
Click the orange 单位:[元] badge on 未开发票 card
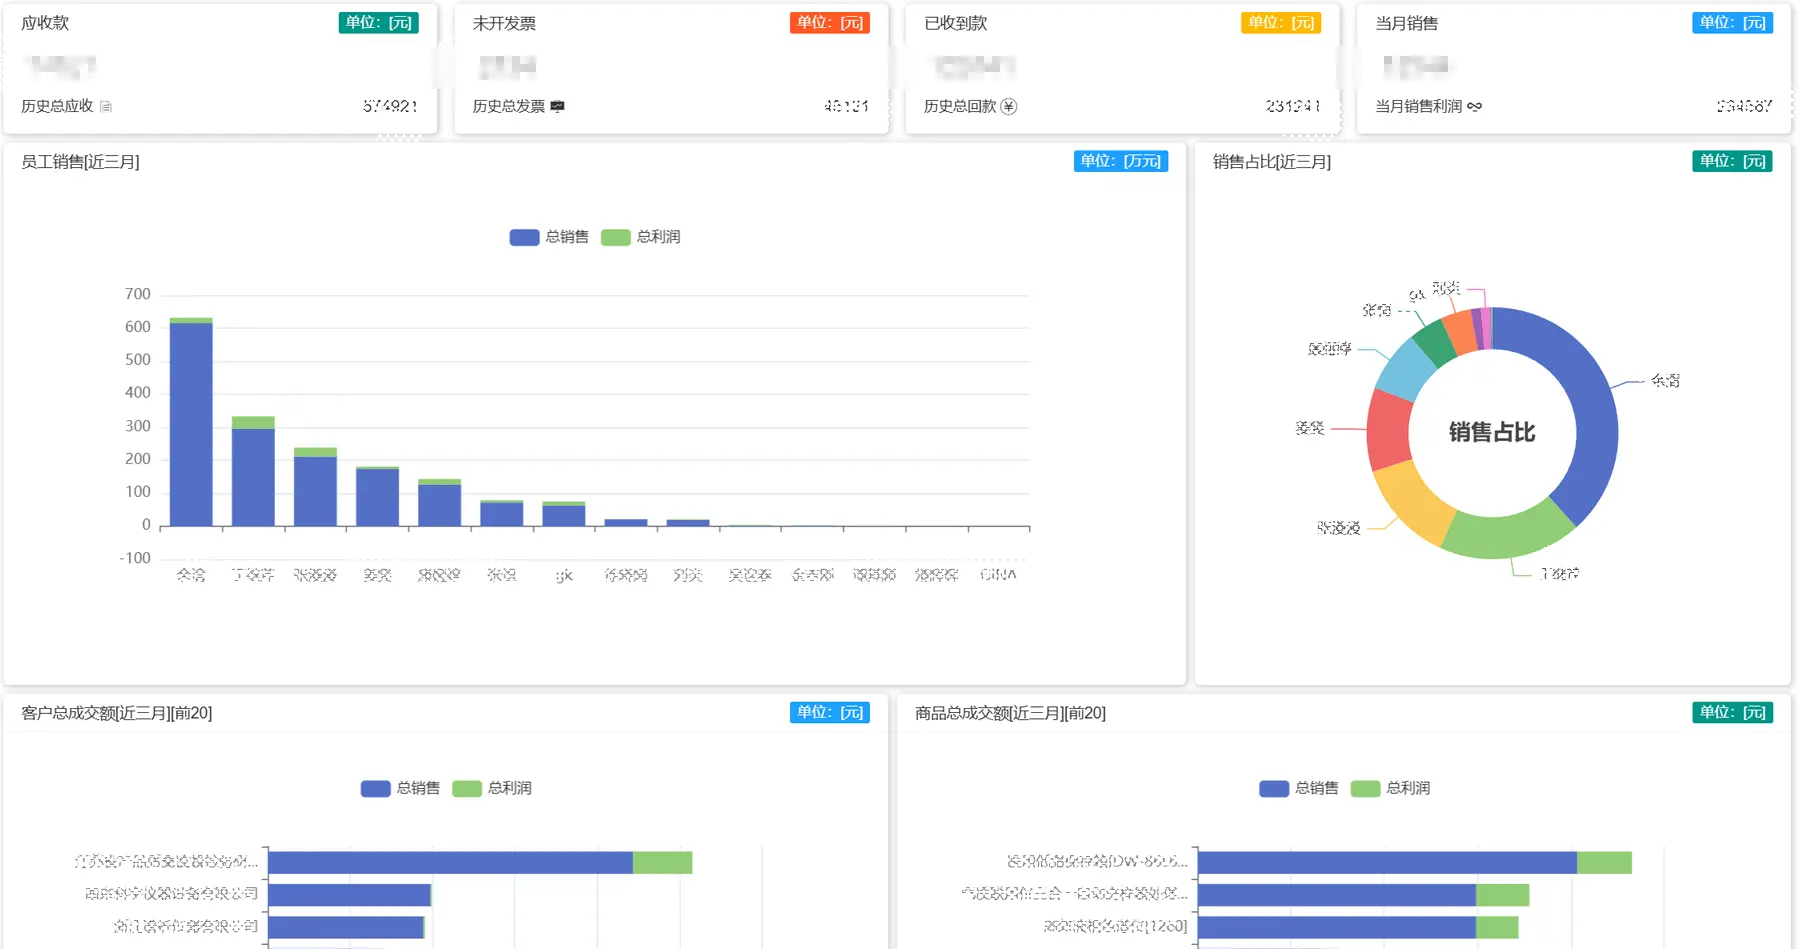pos(830,22)
